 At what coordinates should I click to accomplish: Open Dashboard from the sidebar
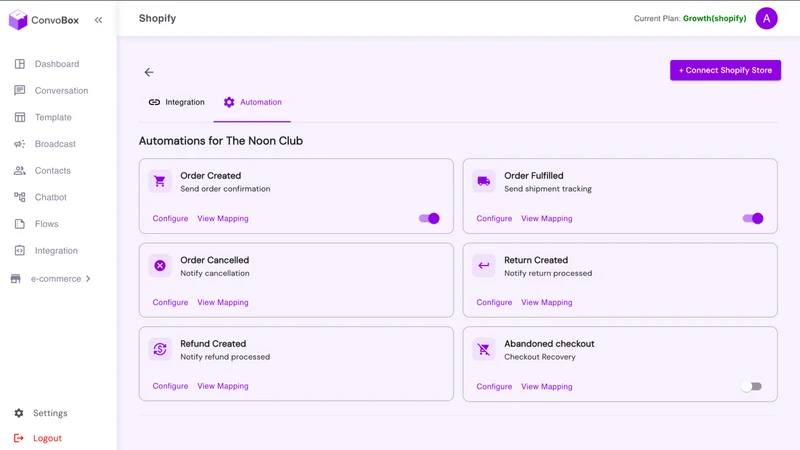(57, 64)
